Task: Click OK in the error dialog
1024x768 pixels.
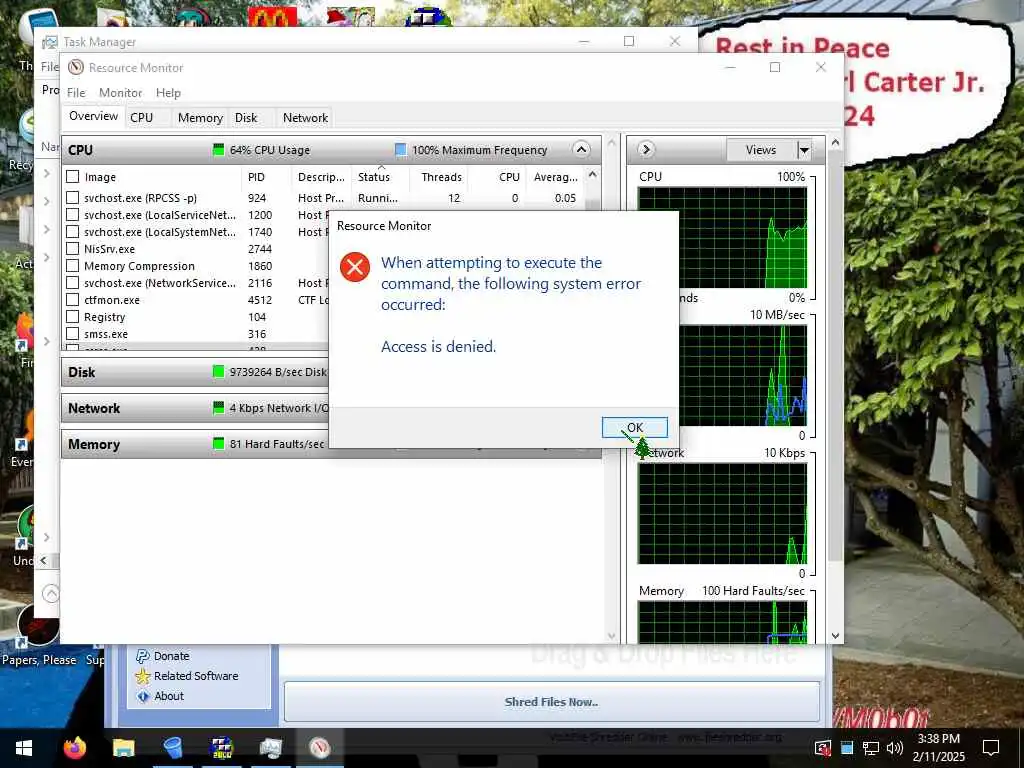Action: tap(634, 428)
